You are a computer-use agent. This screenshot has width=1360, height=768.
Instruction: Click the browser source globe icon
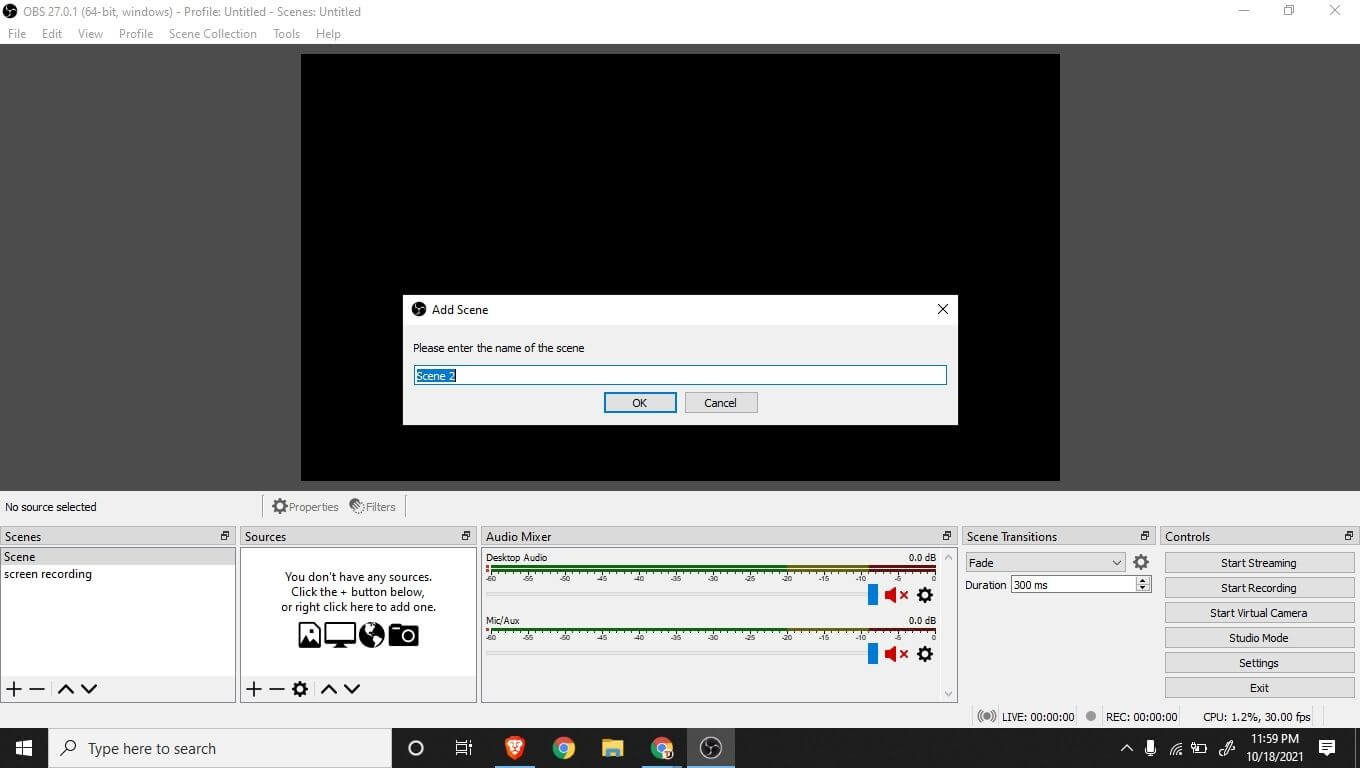(371, 634)
